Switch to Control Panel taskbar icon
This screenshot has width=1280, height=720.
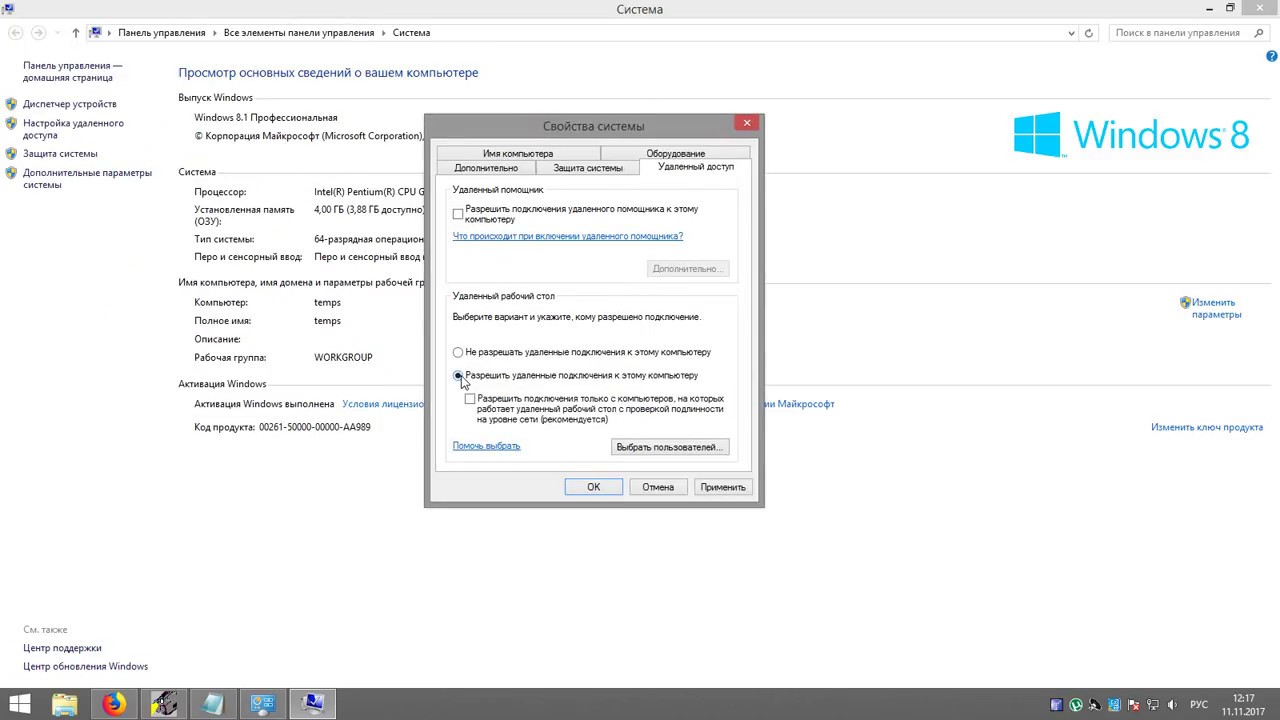263,704
